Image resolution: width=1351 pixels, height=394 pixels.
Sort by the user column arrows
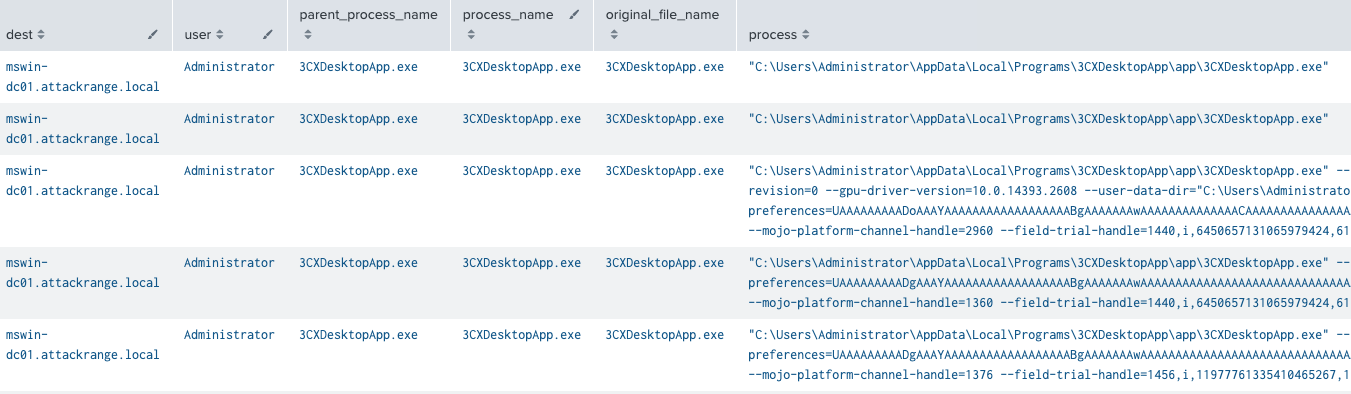click(219, 35)
